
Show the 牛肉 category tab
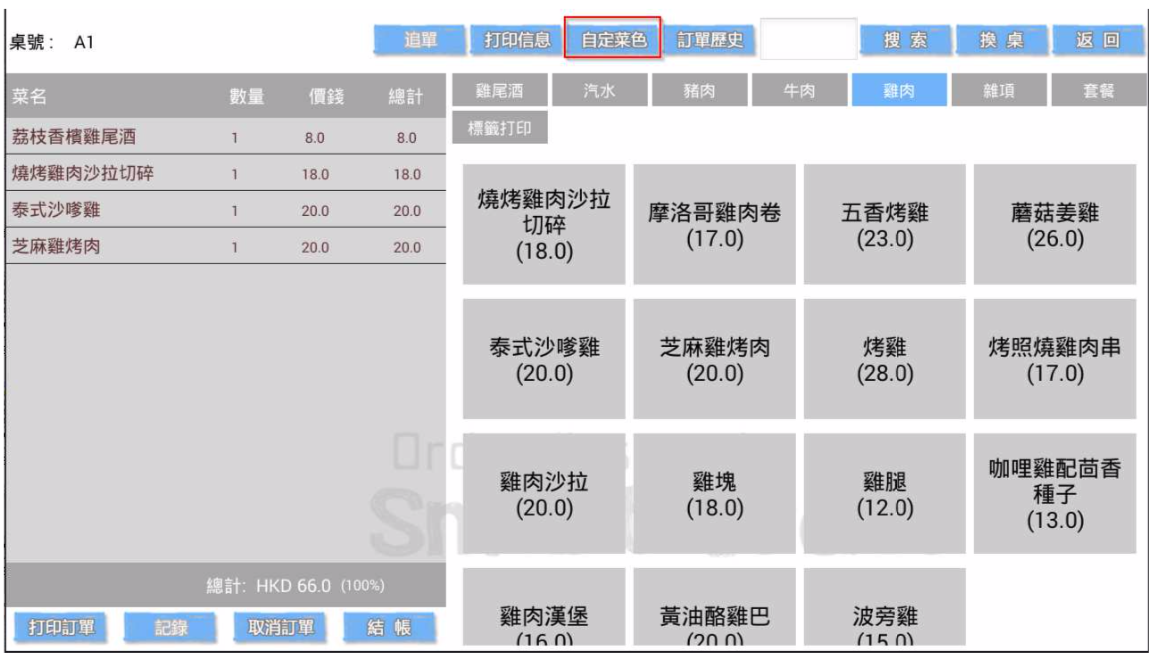point(799,91)
